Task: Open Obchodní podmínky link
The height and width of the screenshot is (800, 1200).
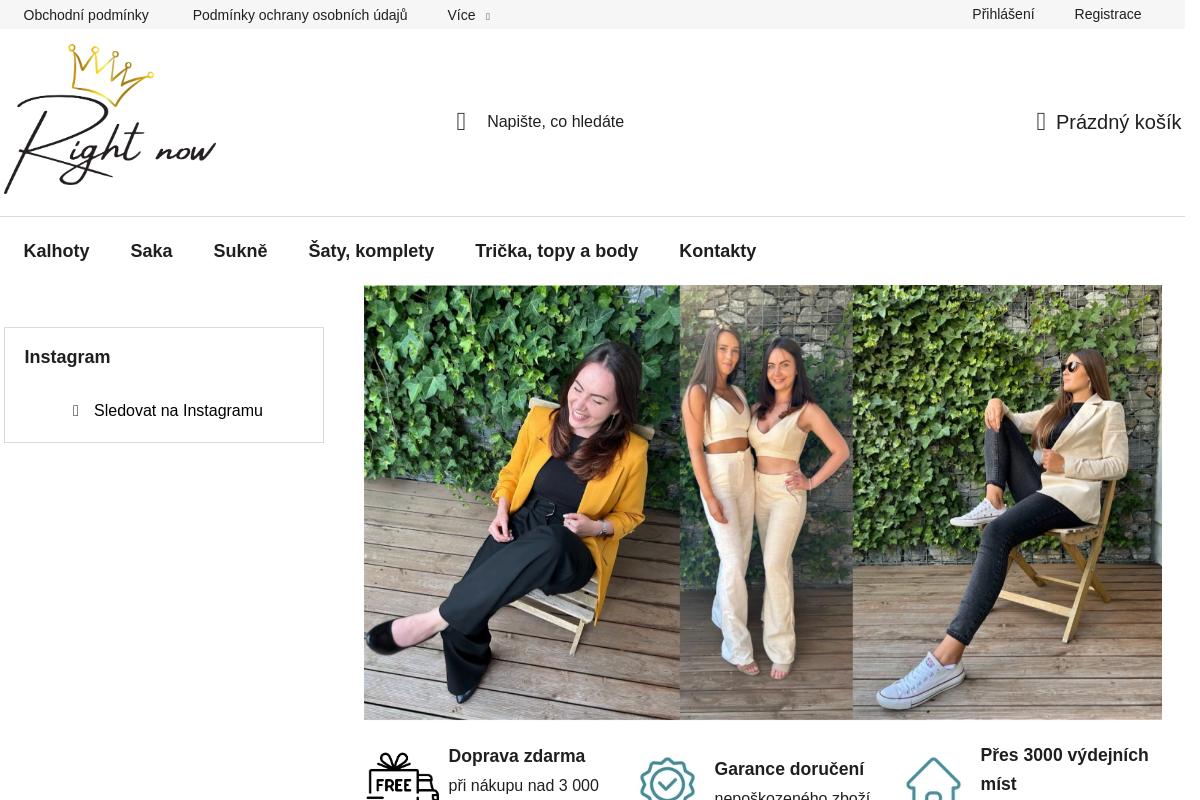Action: [86, 15]
